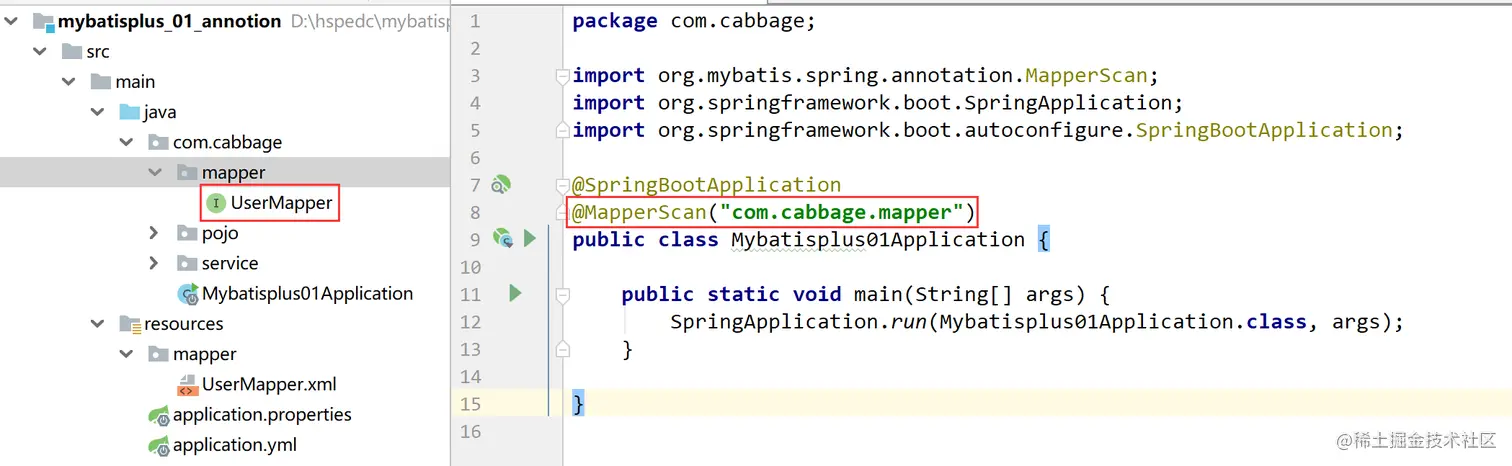Click the SpringBootApplication import on line 5

click(988, 130)
